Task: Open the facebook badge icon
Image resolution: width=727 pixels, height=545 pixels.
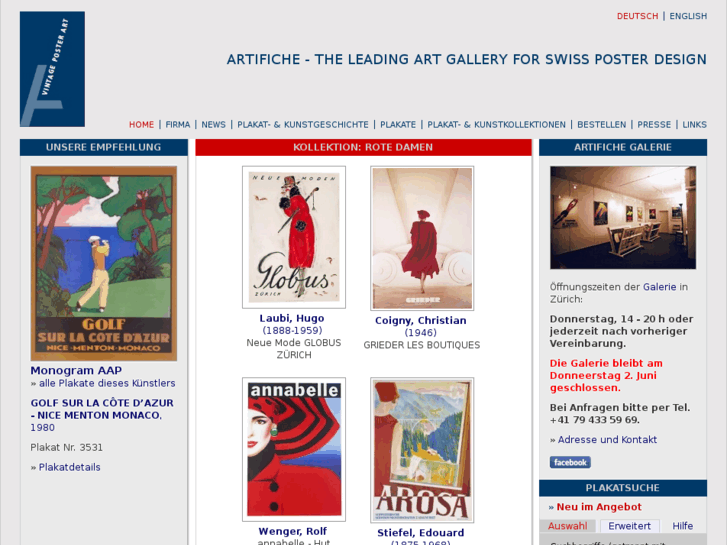Action: (x=570, y=462)
